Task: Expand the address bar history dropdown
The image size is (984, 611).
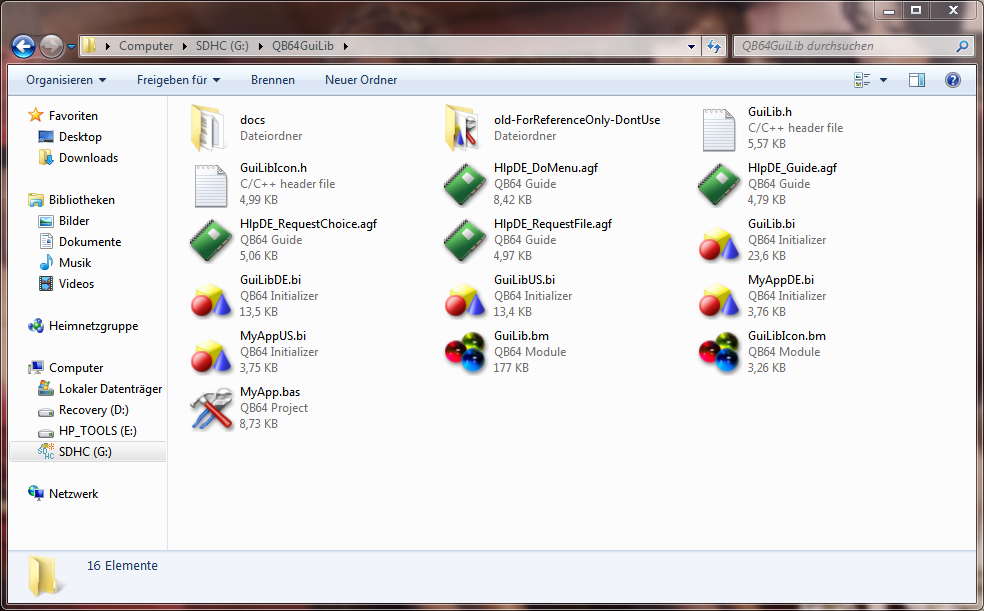Action: coord(691,46)
